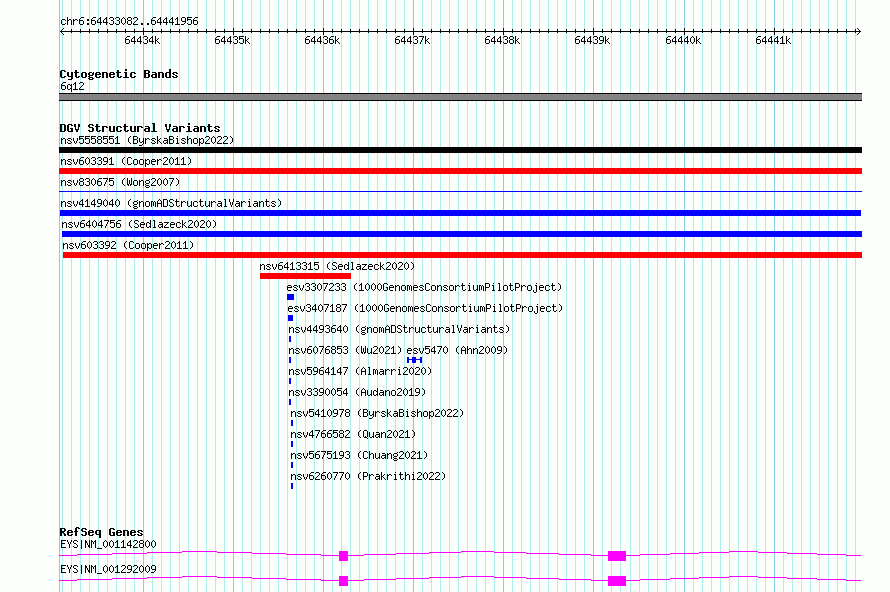
Task: Open nsv4493640 (gnomADStructuralVariants) label
Action: (x=399, y=329)
